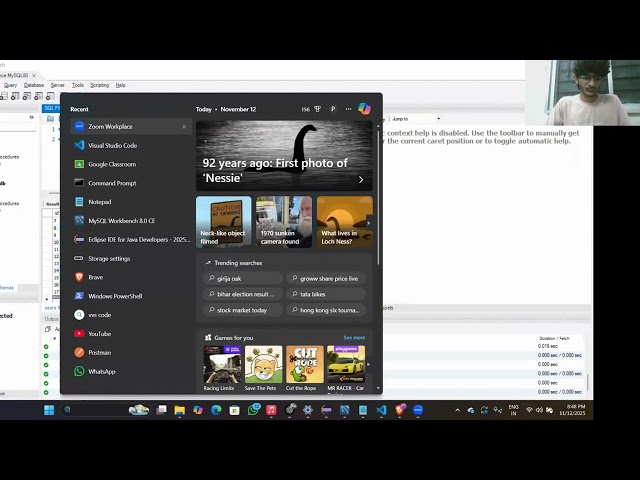Open 'Neck-like object filmed' card

224,222
